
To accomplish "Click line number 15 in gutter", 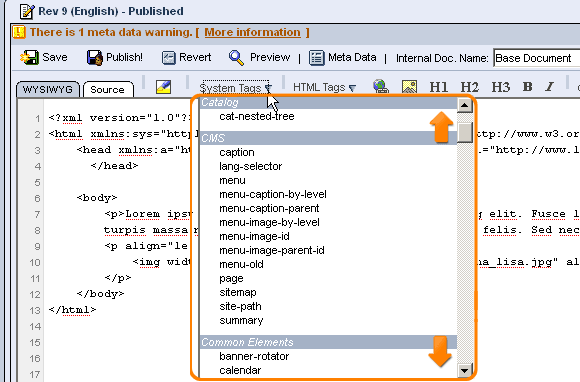I will [x=34, y=342].
